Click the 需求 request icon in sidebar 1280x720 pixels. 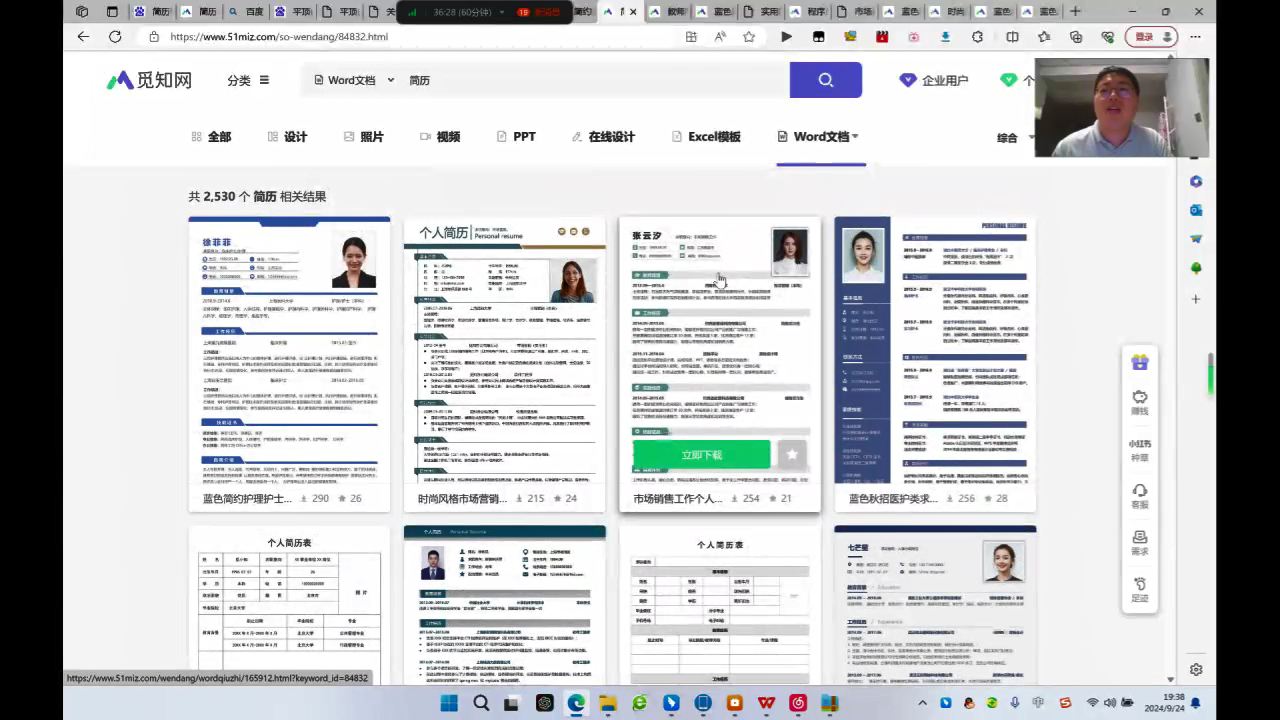pyautogui.click(x=1139, y=543)
